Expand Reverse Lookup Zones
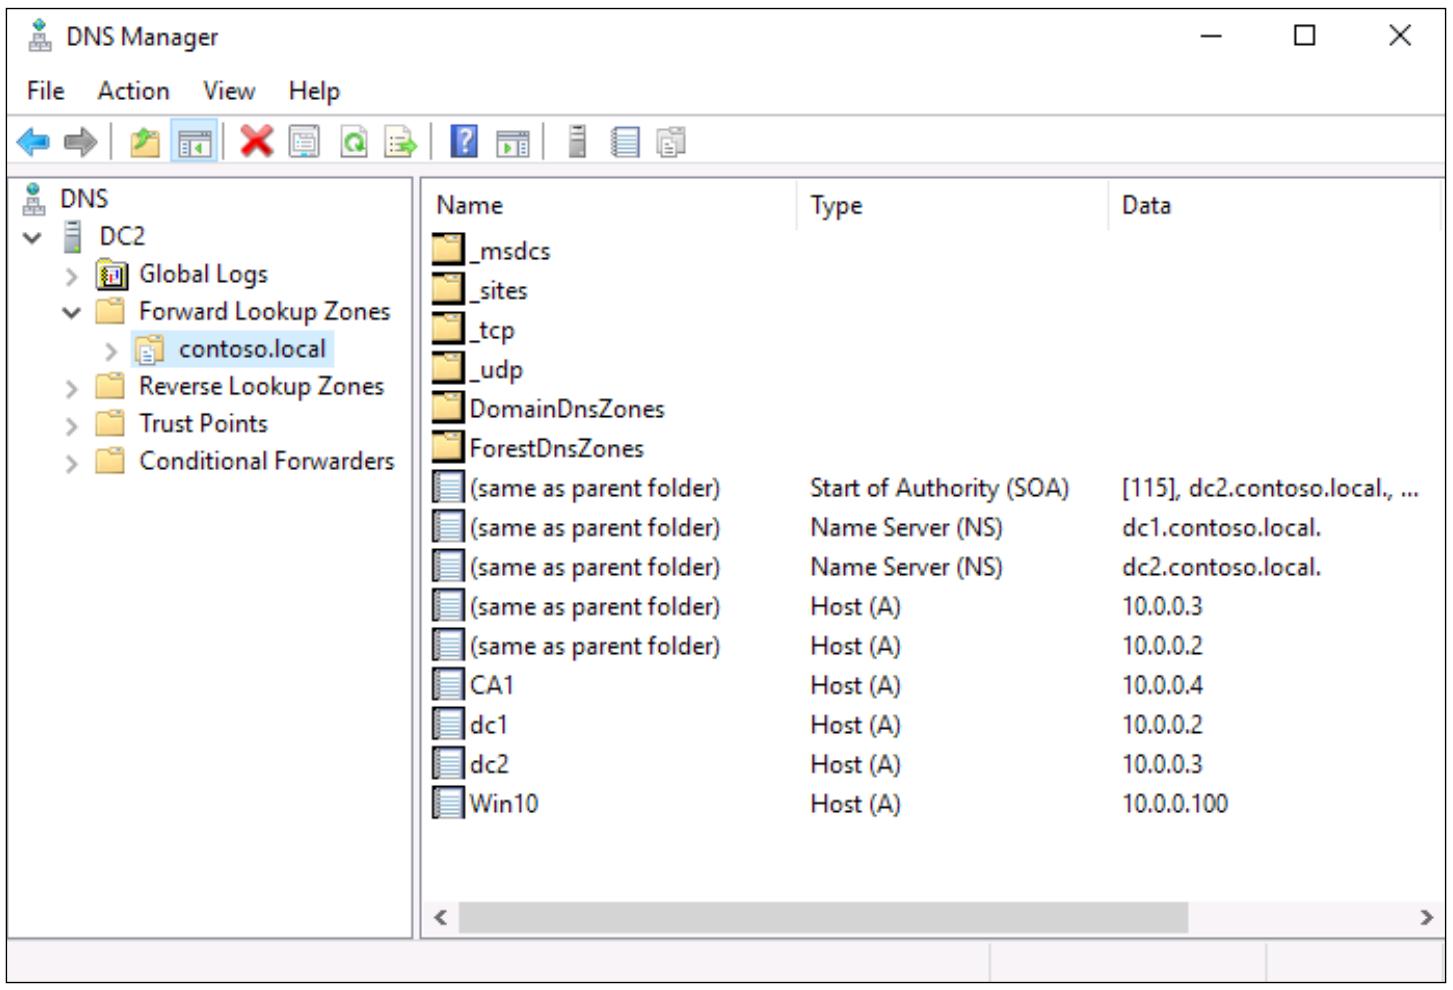The image size is (1453, 990). (72, 388)
